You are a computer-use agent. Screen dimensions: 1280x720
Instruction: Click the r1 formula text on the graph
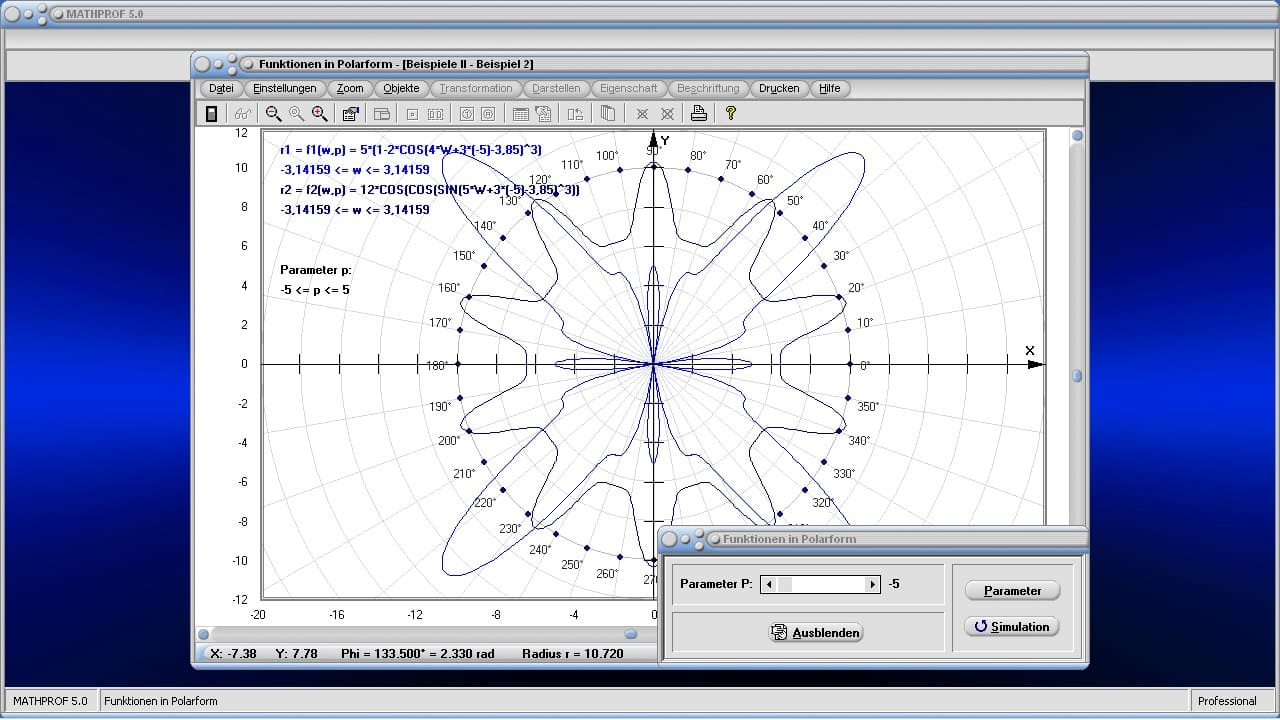tap(411, 150)
